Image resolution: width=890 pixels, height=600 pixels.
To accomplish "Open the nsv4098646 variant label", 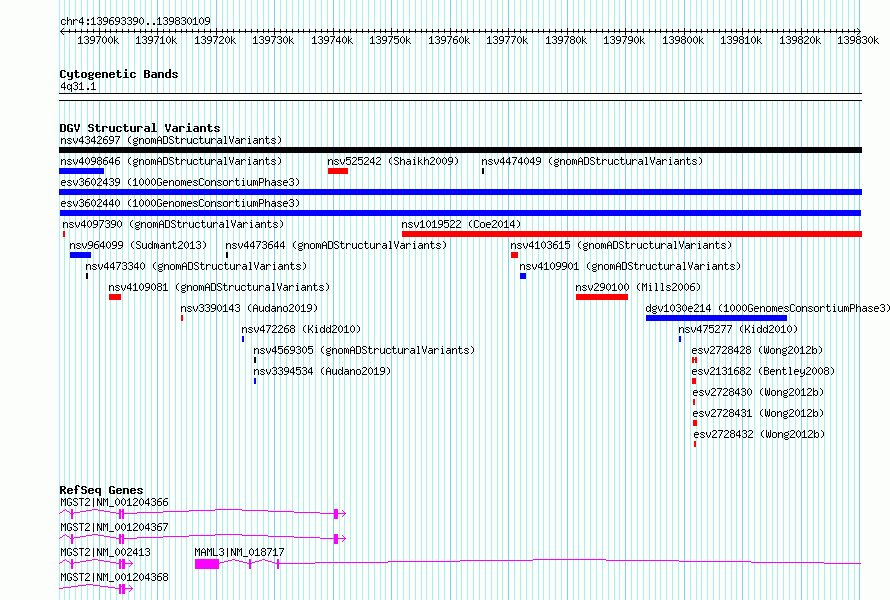I will coord(171,161).
